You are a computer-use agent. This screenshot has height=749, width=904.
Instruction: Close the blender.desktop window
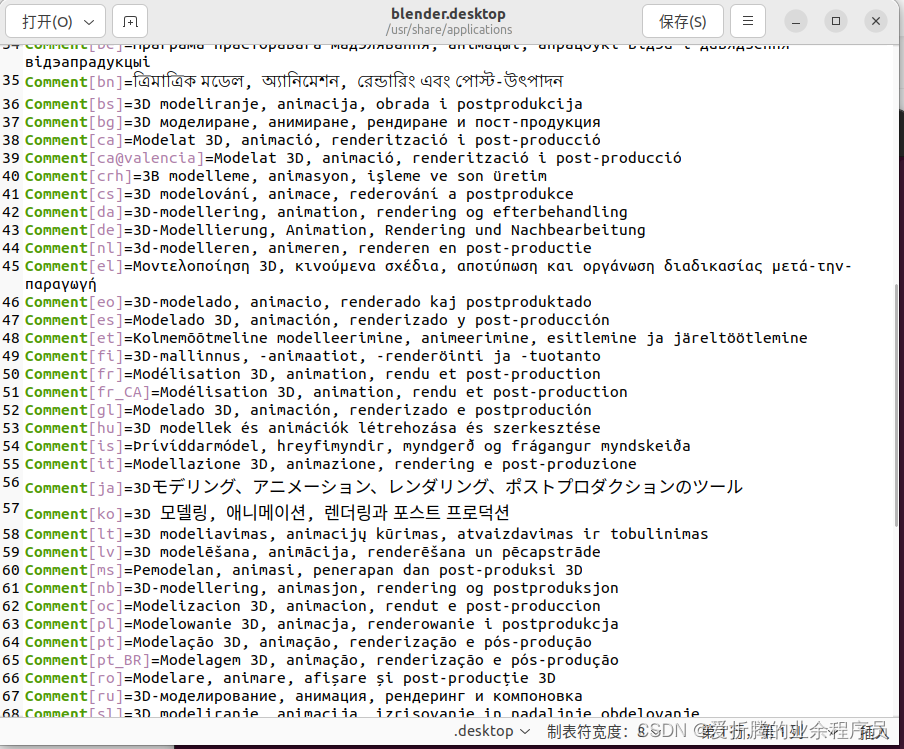(x=876, y=21)
